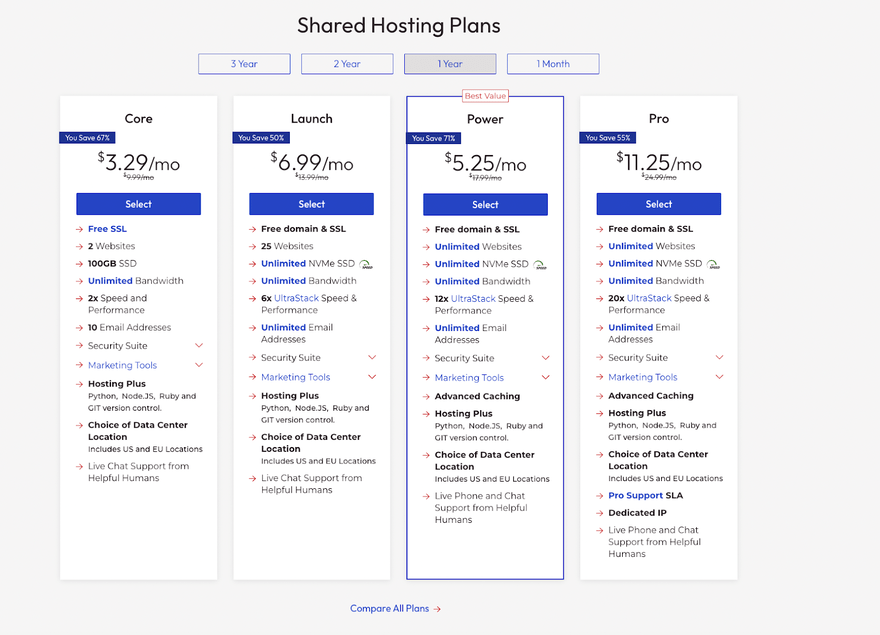Click arrow icon beside Compare All Plans
Viewport: 880px width, 635px height.
click(x=437, y=609)
